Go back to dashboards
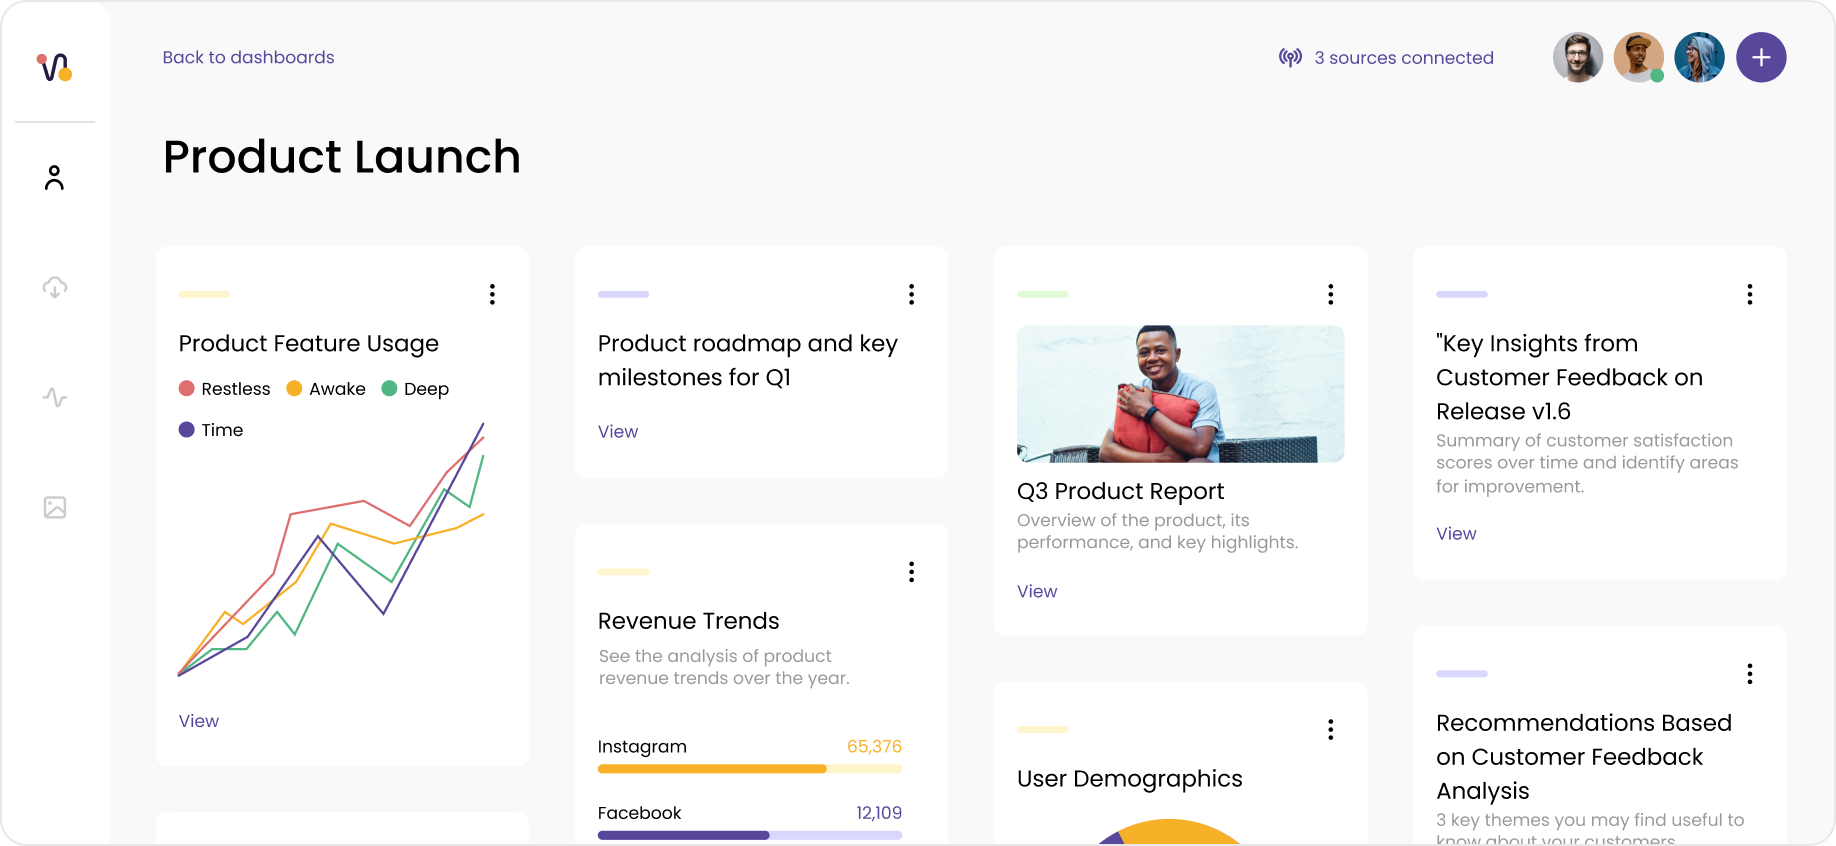This screenshot has height=846, width=1836. click(248, 58)
